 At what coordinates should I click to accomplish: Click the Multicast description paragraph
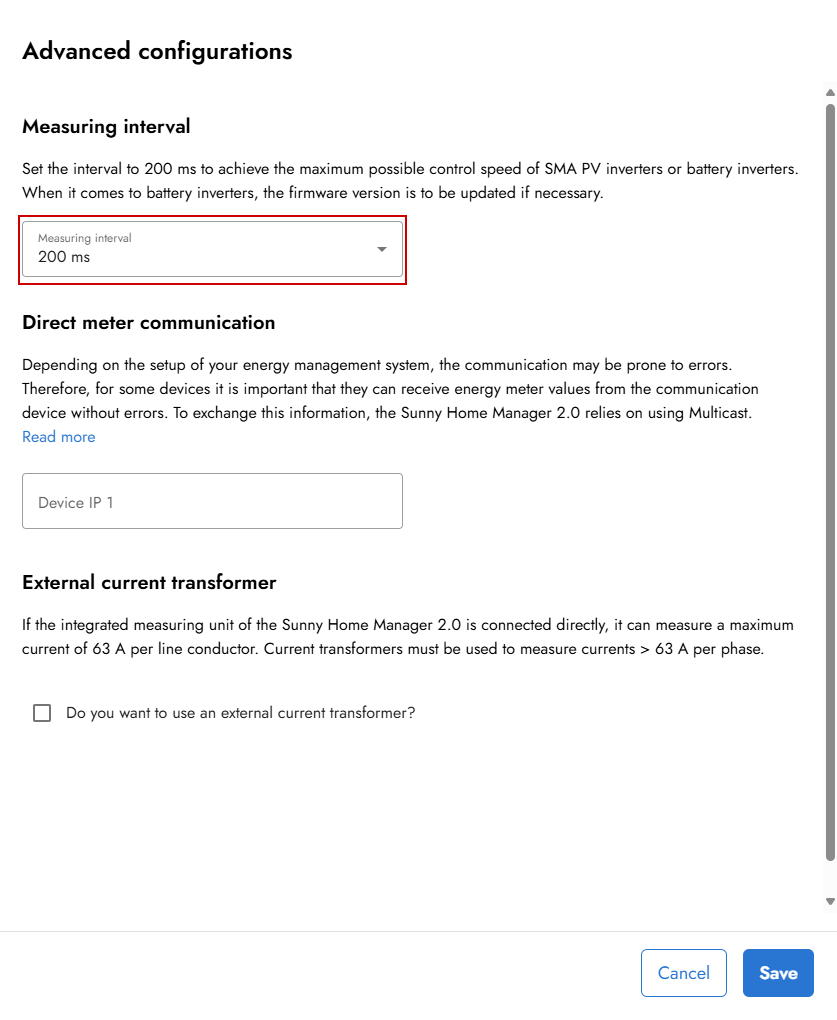(x=390, y=388)
